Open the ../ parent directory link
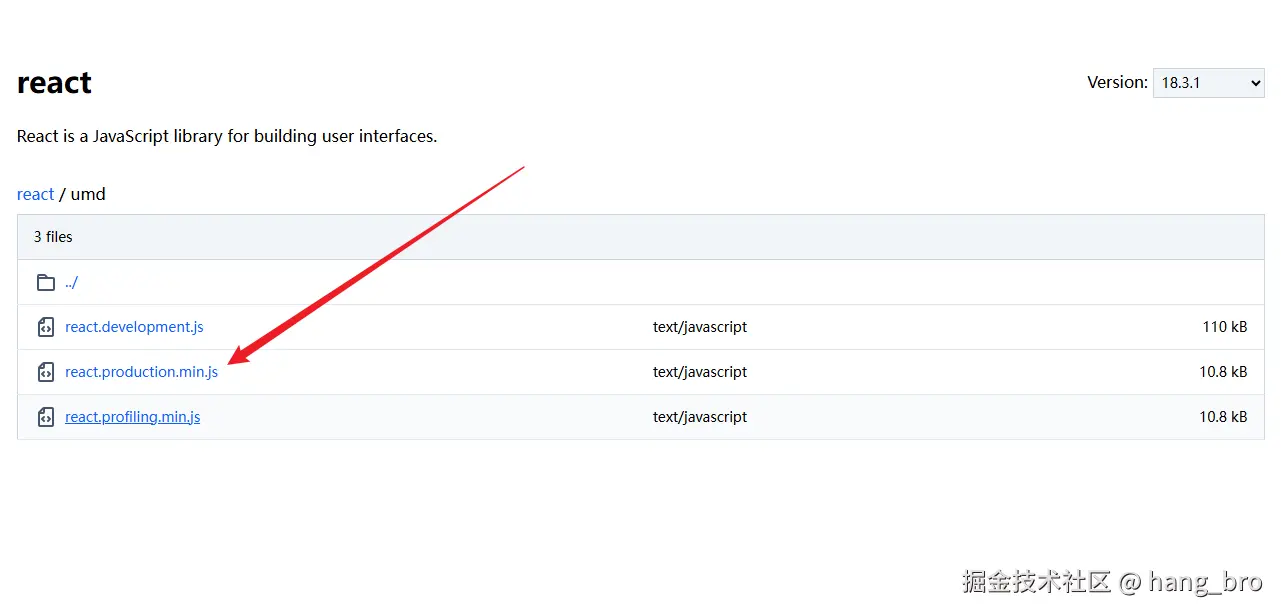Image resolution: width=1281 pixels, height=616 pixels. (x=71, y=282)
